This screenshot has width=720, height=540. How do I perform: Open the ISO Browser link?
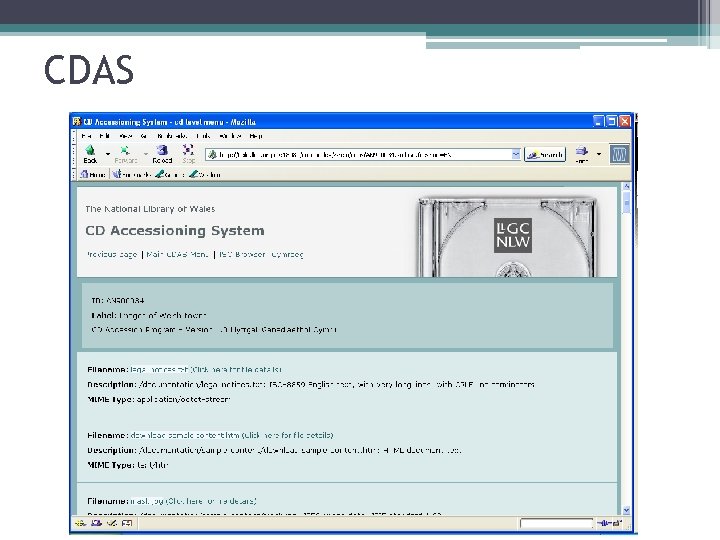click(242, 254)
